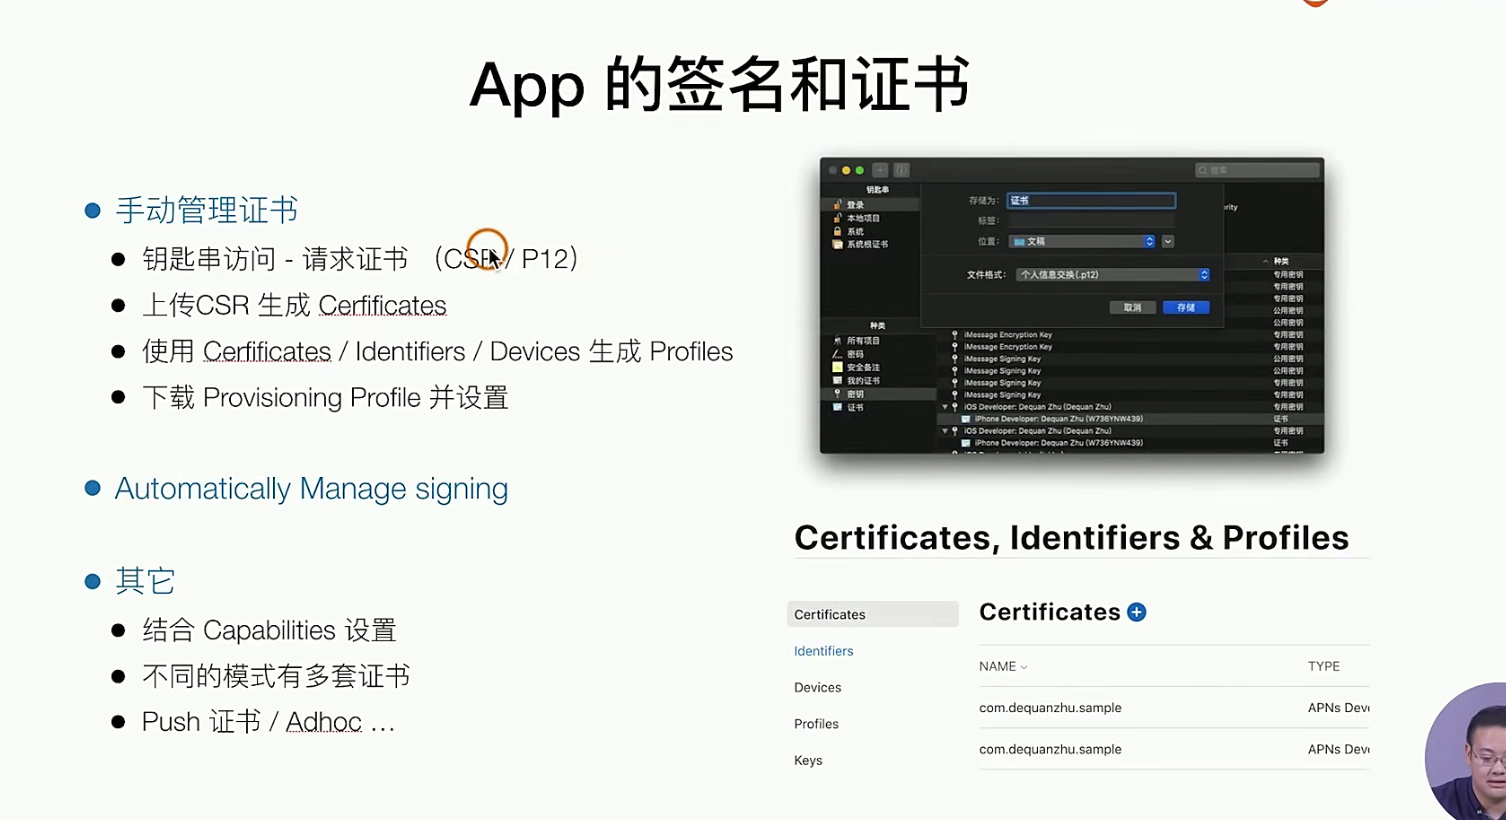Click the plus button beside Certificates heading

click(1136, 612)
